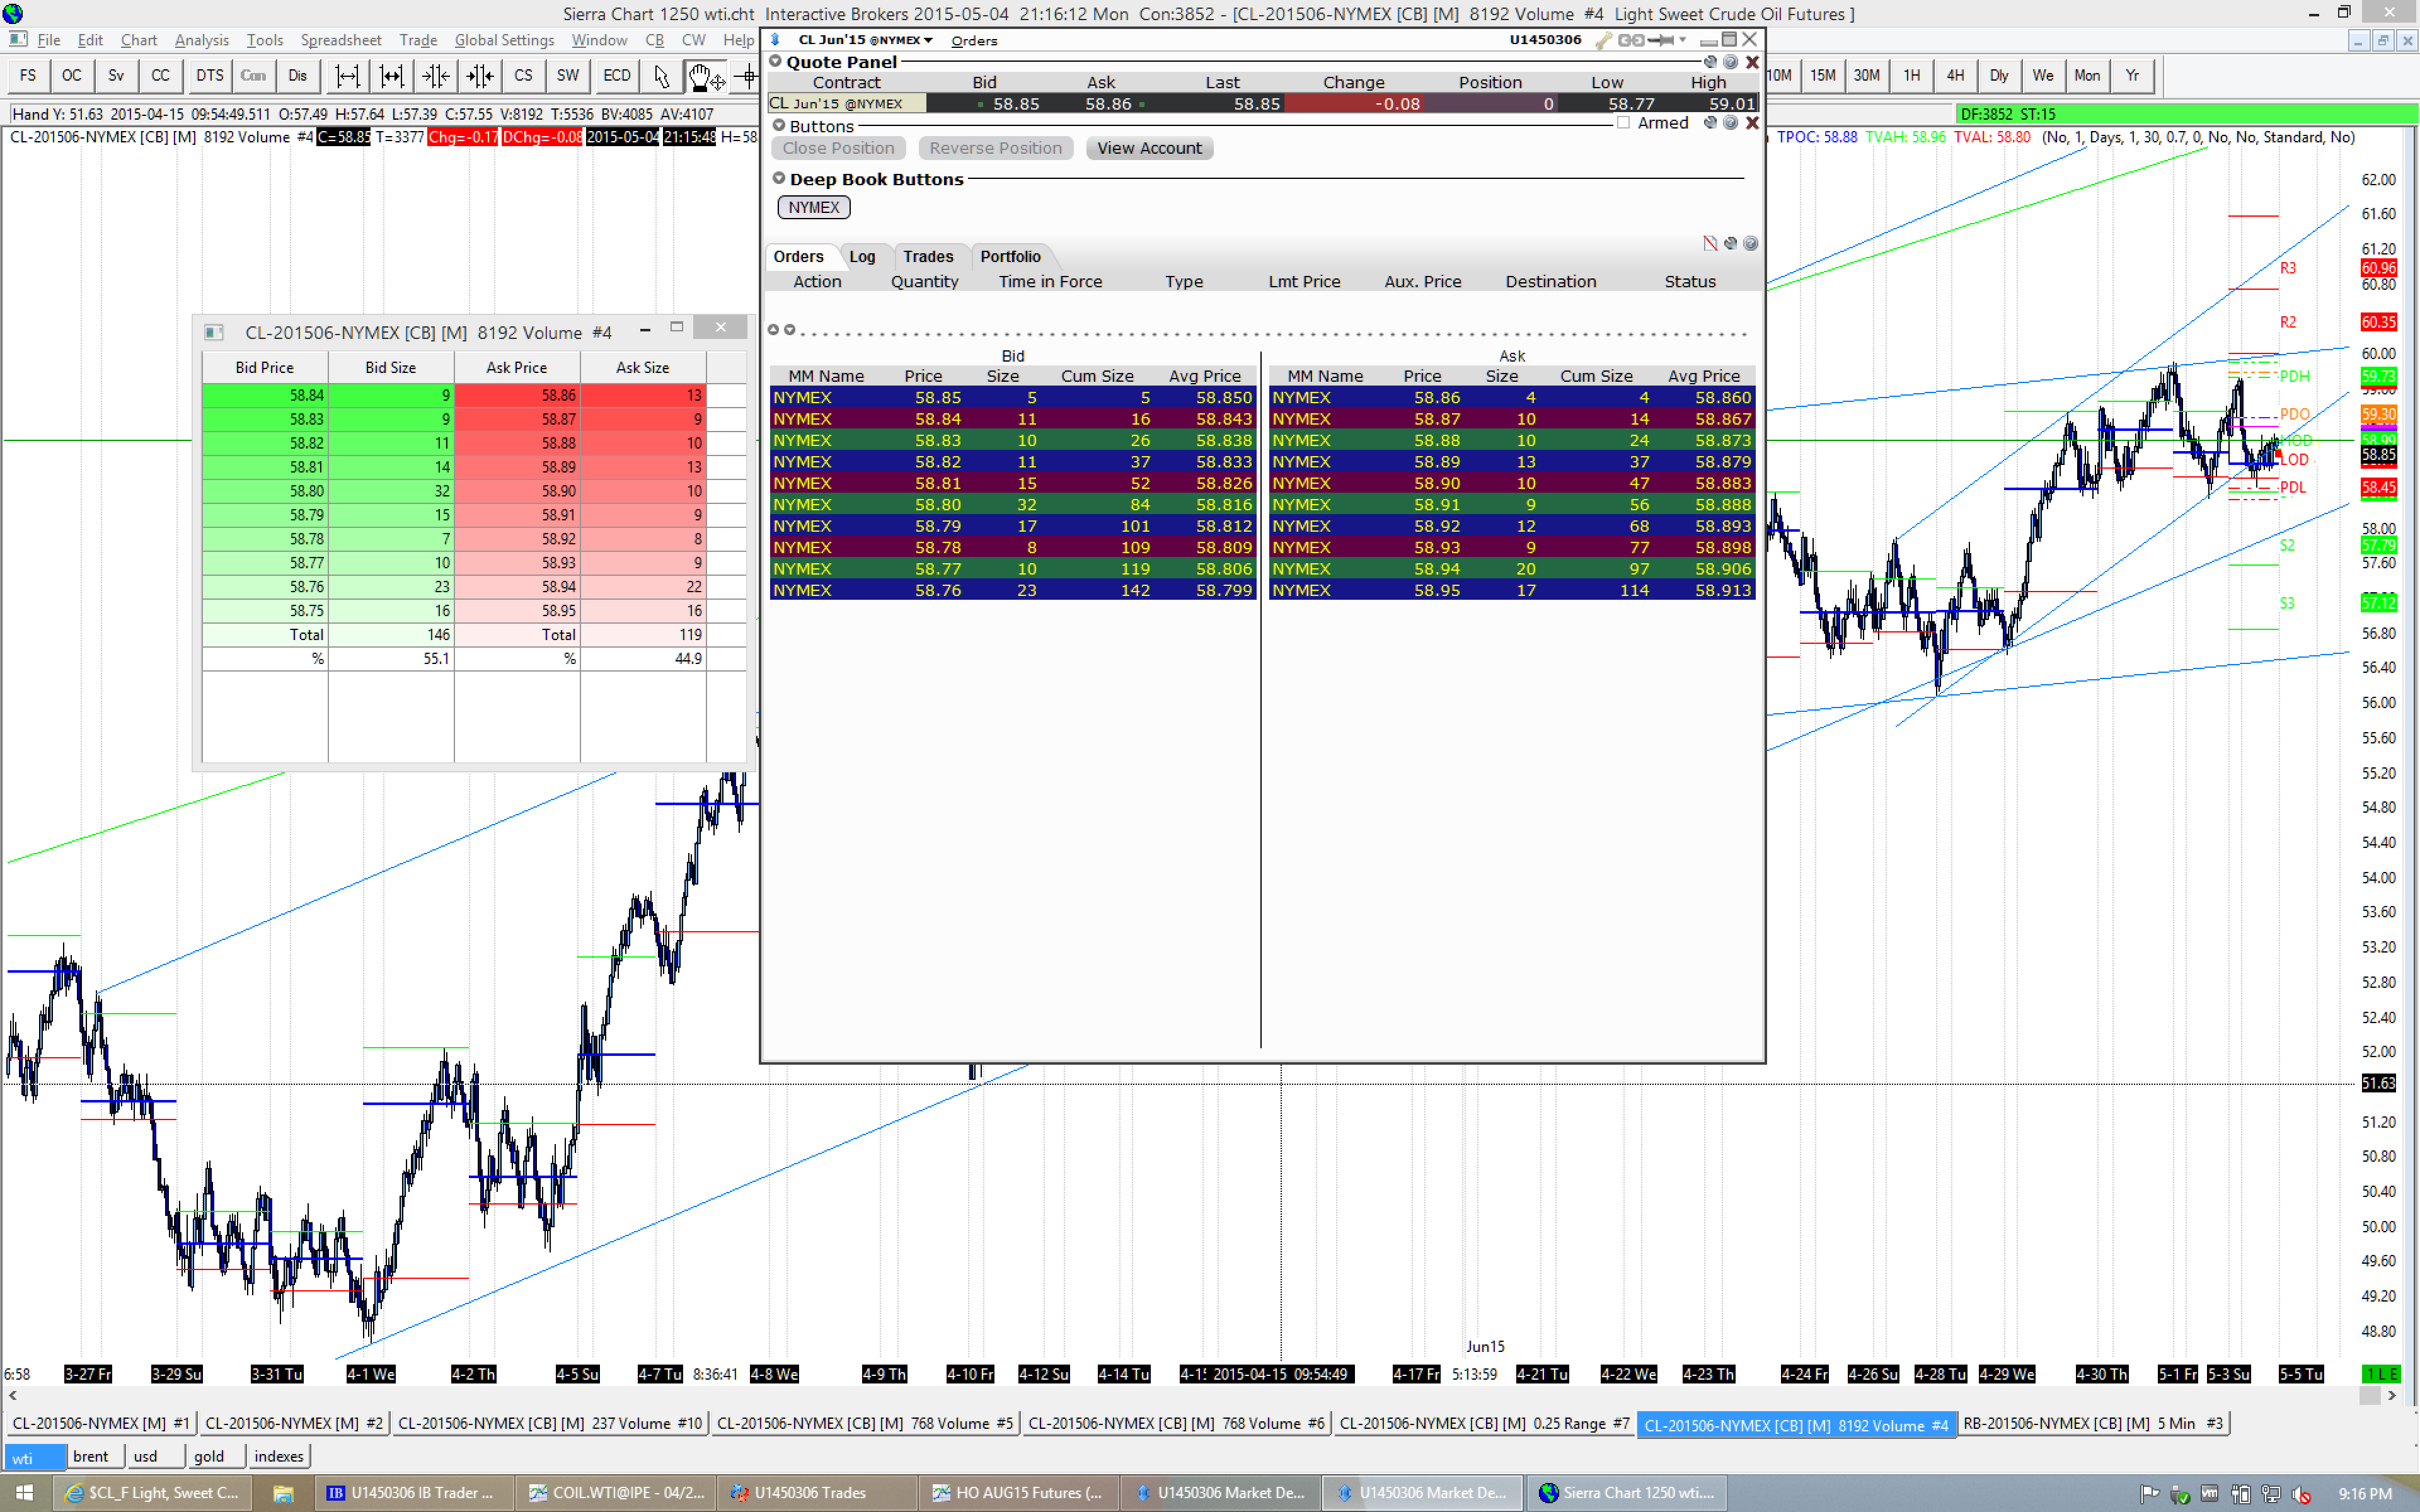The height and width of the screenshot is (1512, 2420).
Task: Click the Quote Panel help icon
Action: click(1730, 62)
